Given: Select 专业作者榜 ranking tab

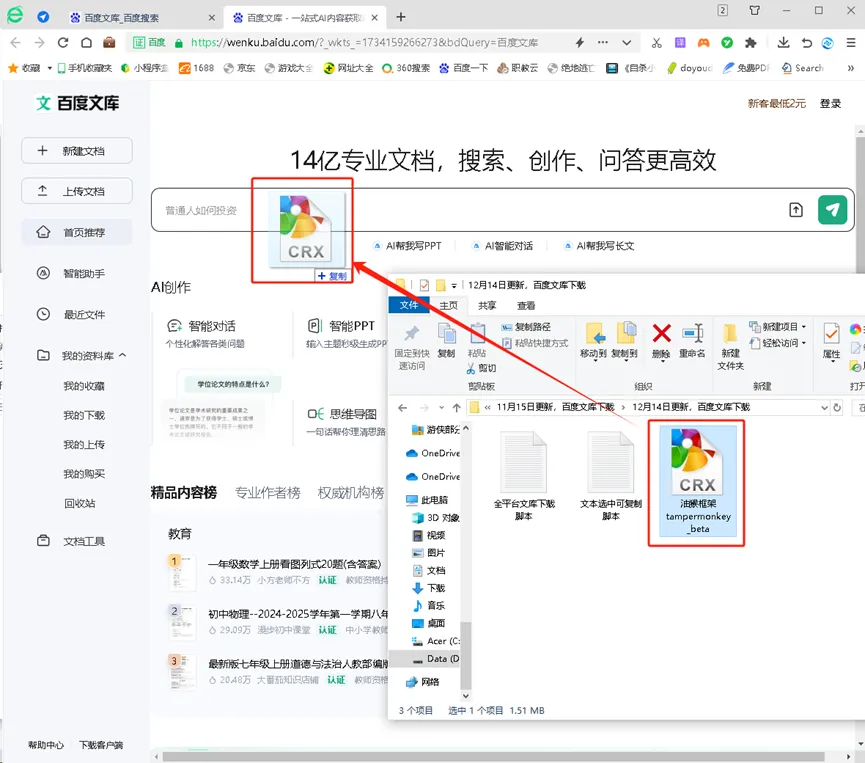Looking at the screenshot, I should [x=268, y=492].
